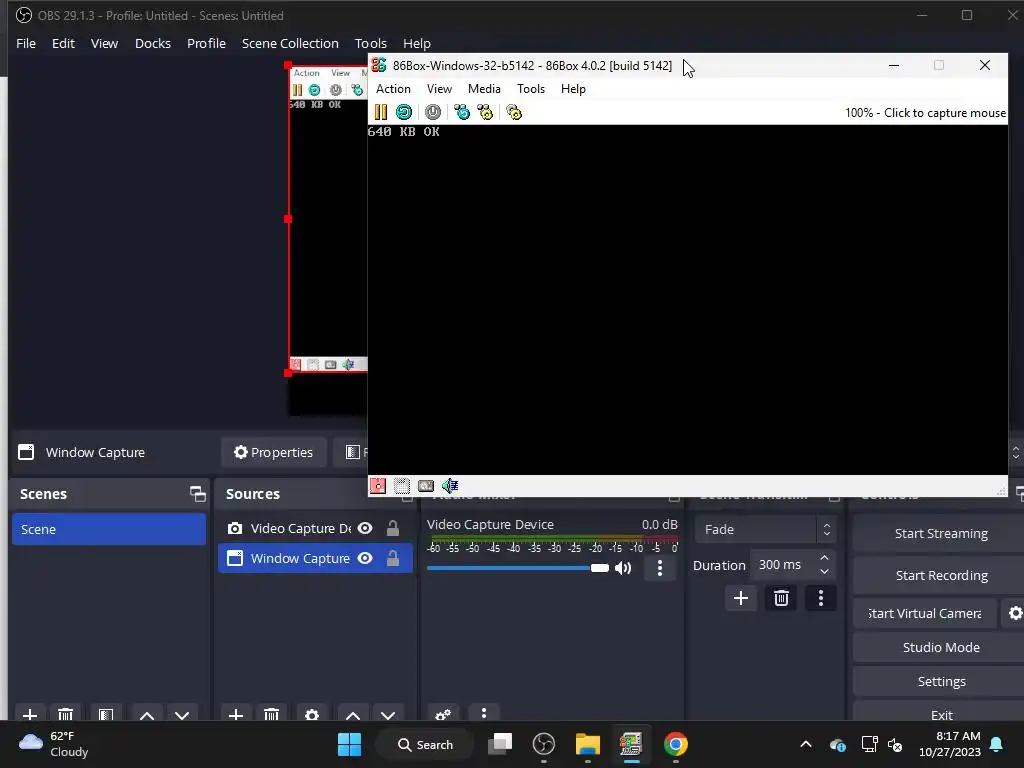
Task: Open the 86Box View menu
Action: [x=440, y=89]
